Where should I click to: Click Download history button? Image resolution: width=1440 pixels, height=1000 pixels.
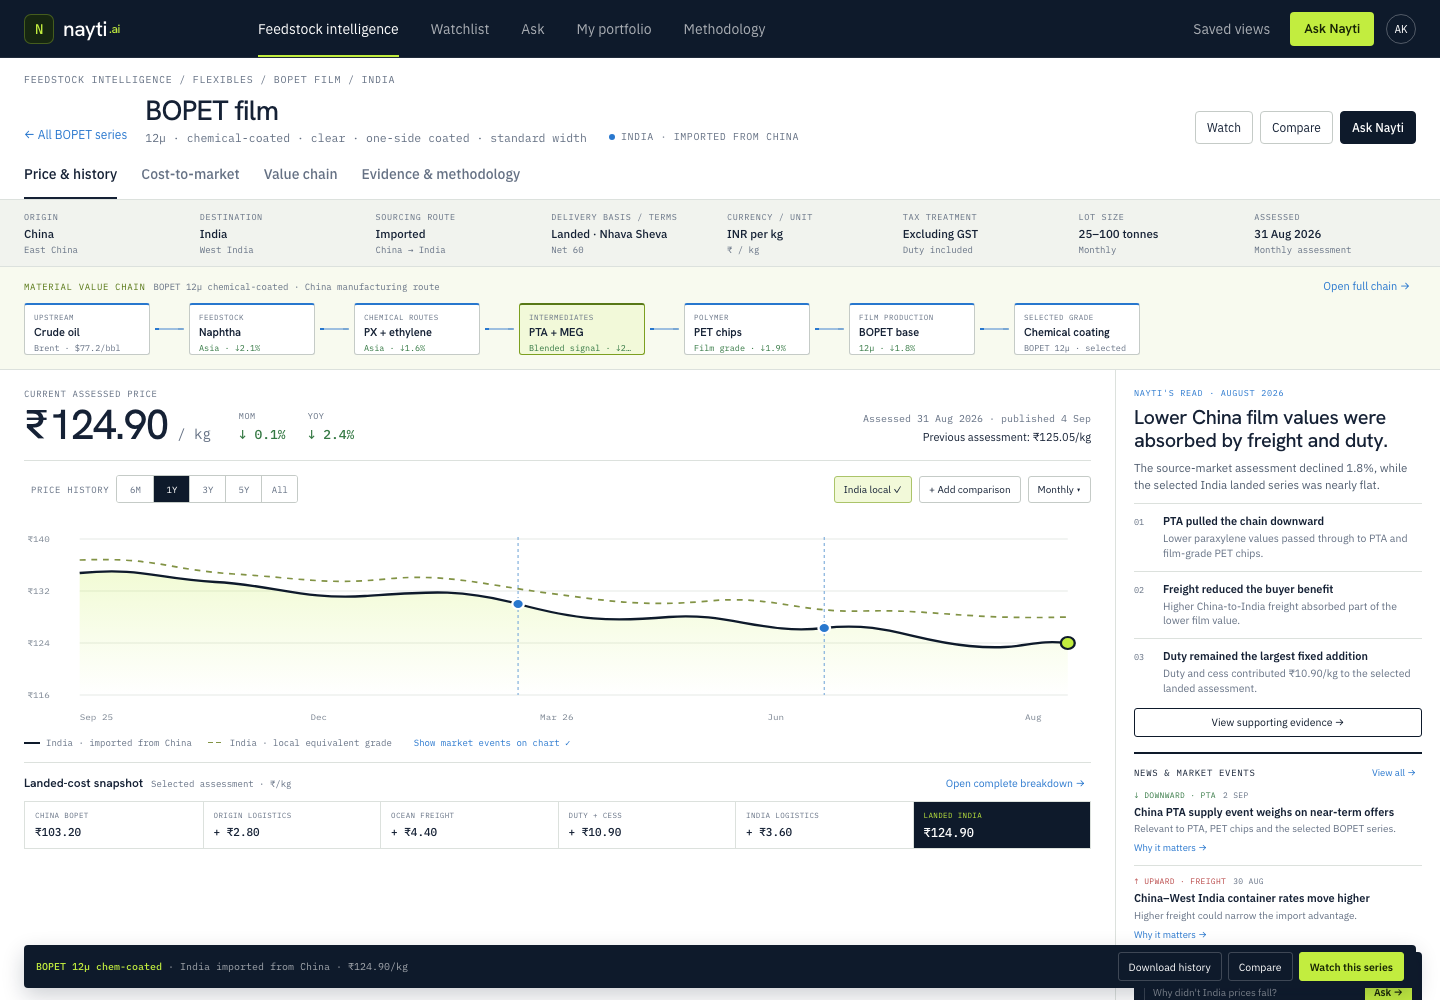1170,967
